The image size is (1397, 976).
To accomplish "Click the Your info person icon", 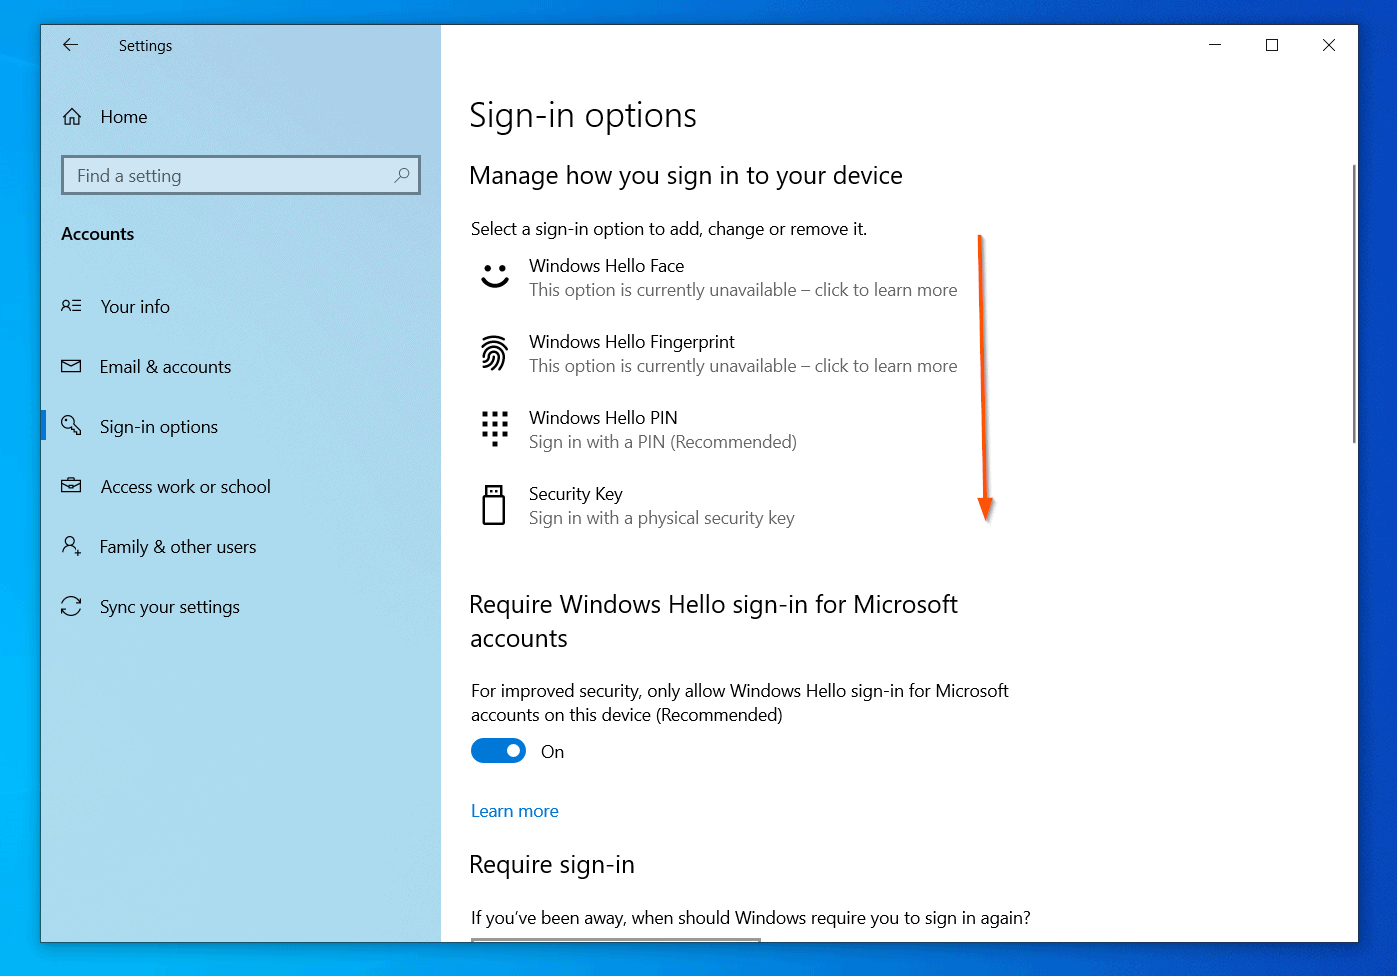I will (71, 306).
